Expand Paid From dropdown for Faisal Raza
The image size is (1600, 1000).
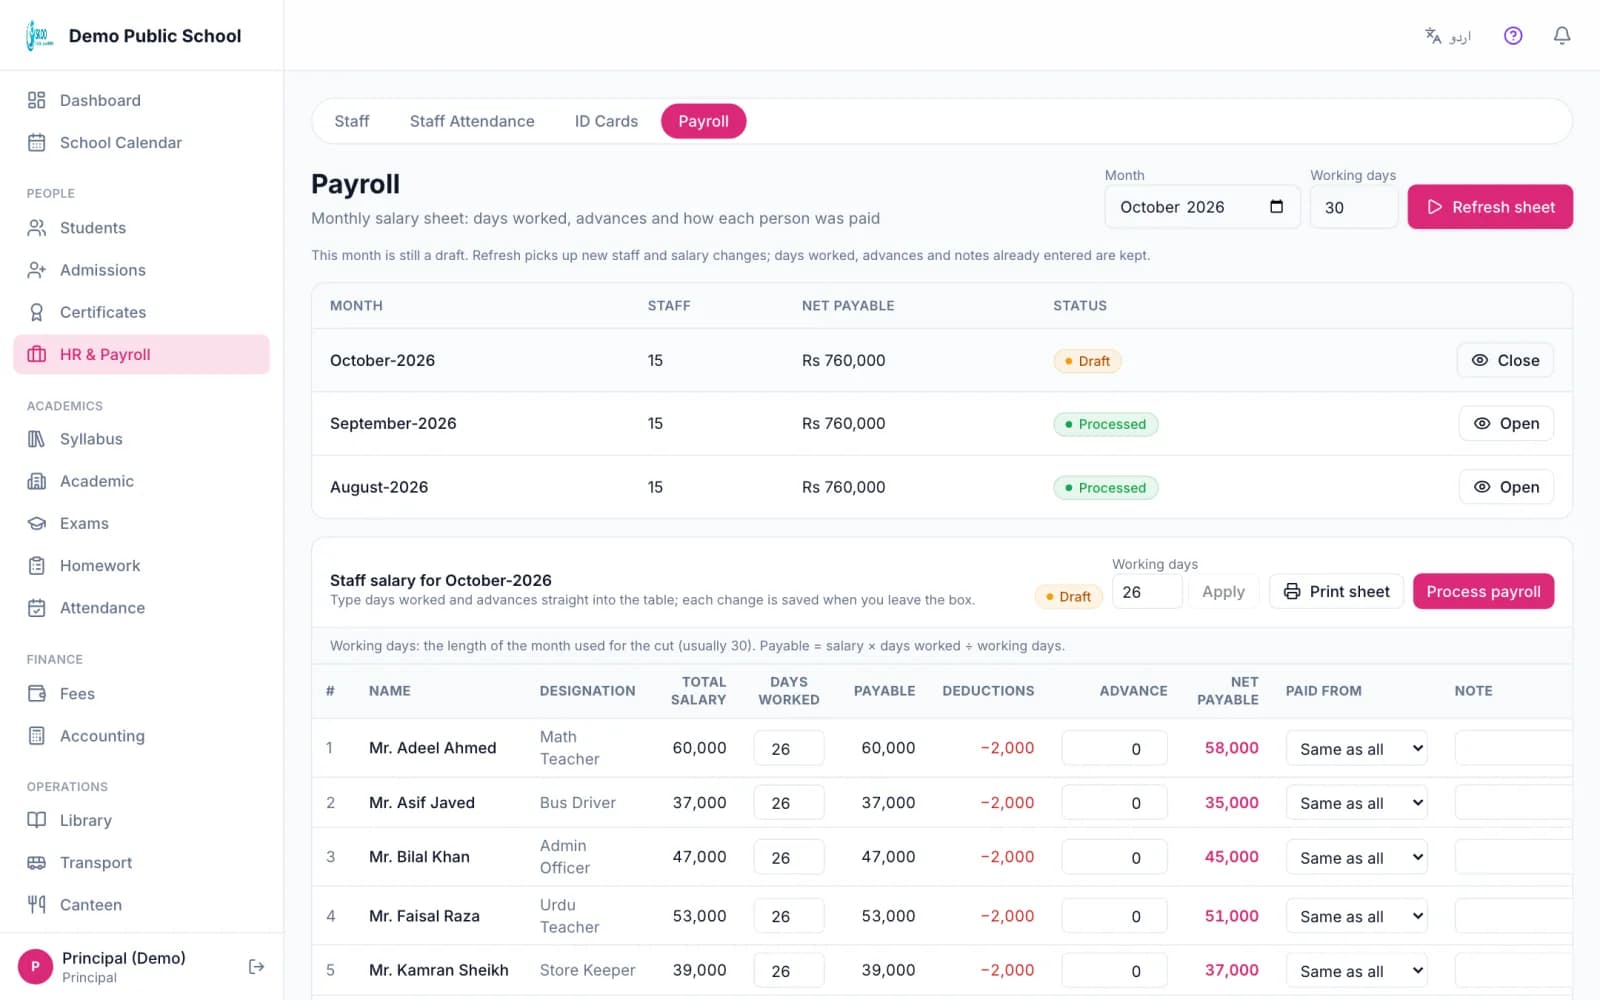point(1356,916)
